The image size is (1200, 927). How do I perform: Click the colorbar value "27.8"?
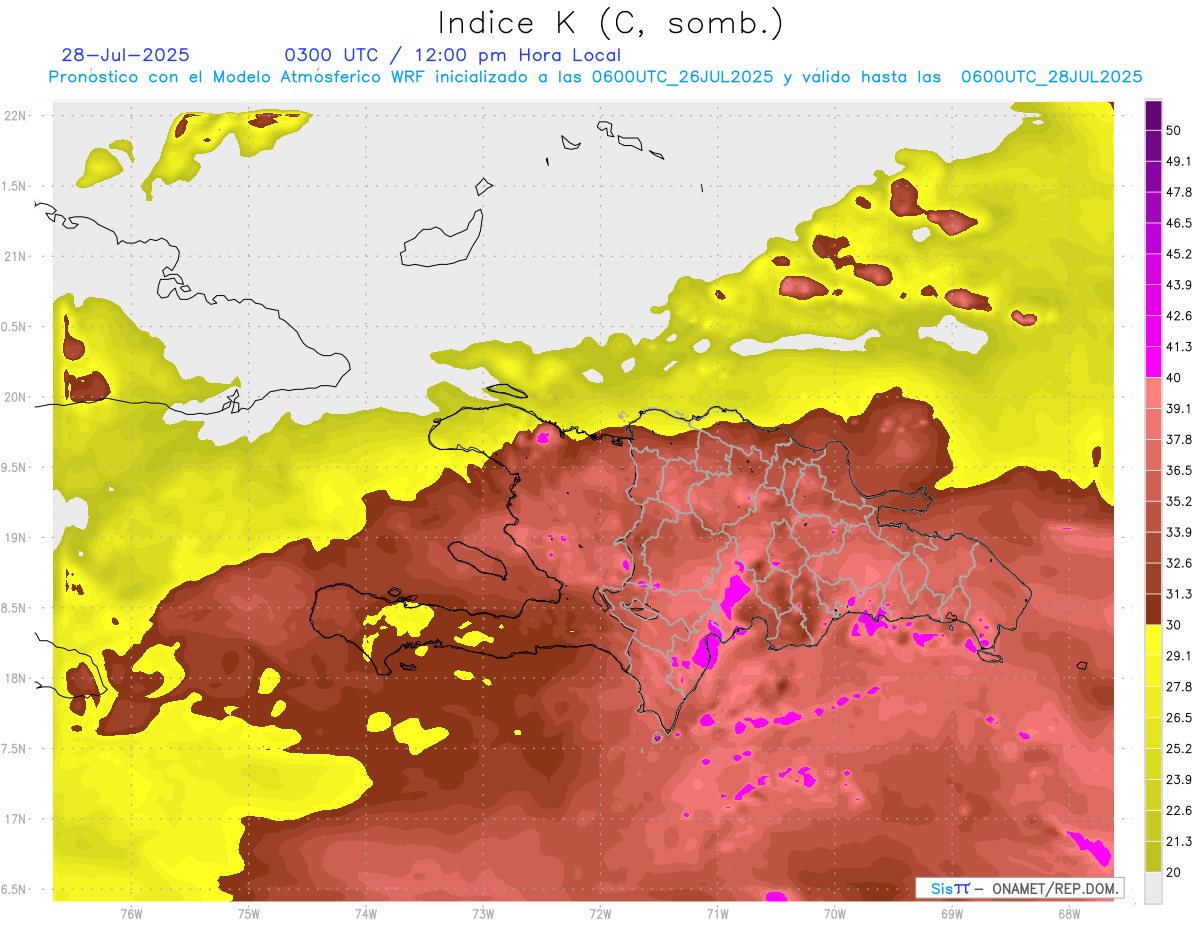click(1181, 687)
